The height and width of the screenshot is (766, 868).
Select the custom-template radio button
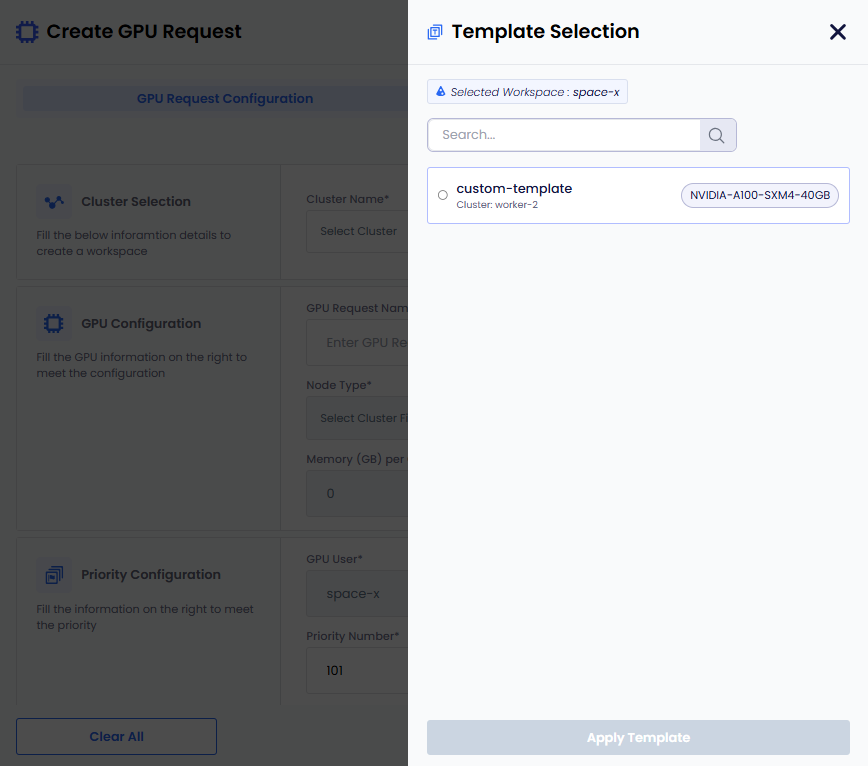[x=443, y=195]
